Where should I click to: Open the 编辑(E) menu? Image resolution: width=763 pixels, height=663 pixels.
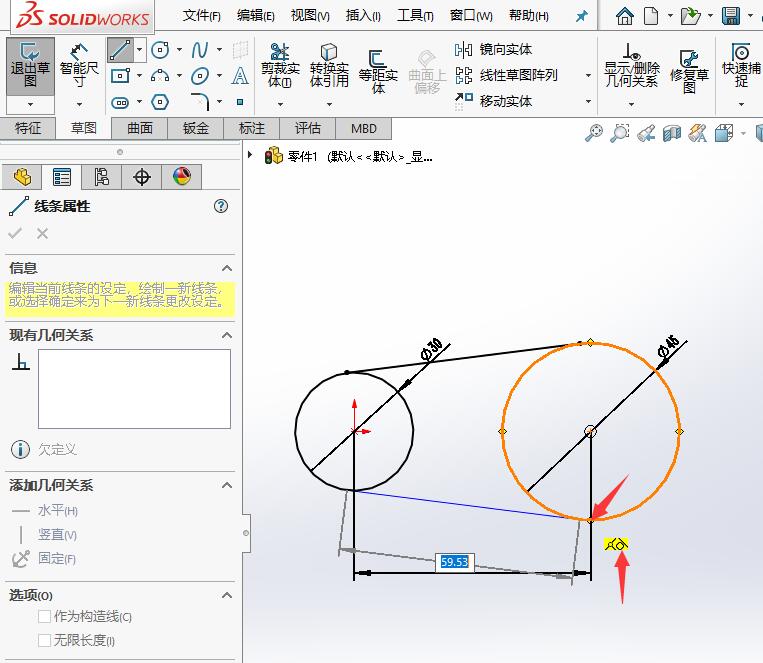point(255,16)
